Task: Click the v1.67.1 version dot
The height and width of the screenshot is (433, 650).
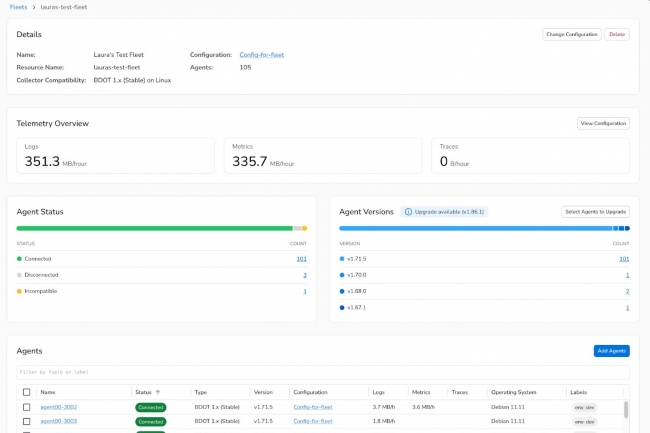Action: tap(343, 307)
